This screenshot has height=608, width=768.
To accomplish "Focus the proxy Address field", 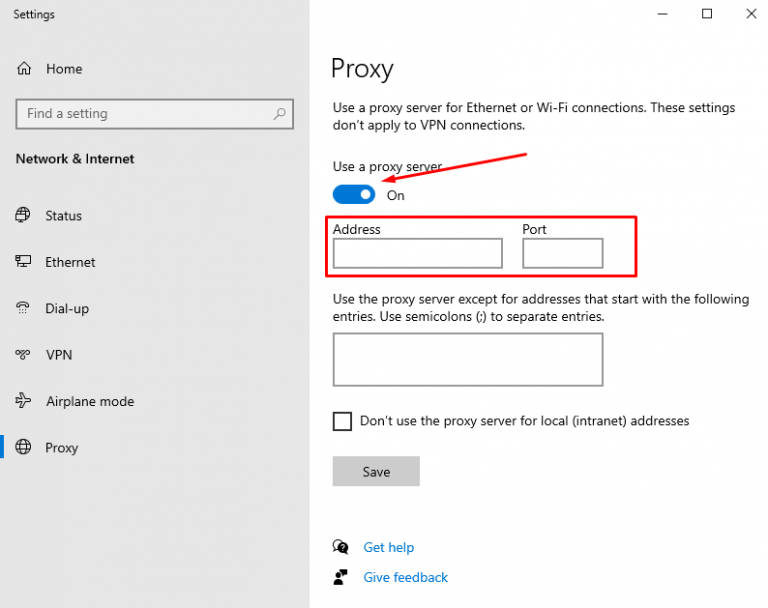I will pyautogui.click(x=418, y=253).
